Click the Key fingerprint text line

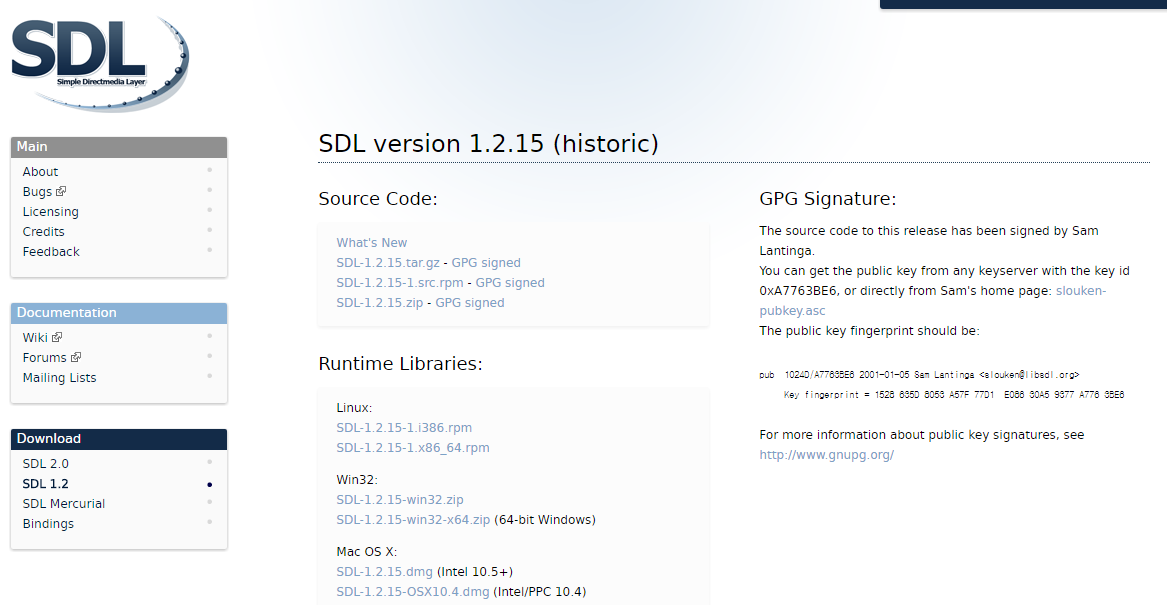[x=953, y=395]
